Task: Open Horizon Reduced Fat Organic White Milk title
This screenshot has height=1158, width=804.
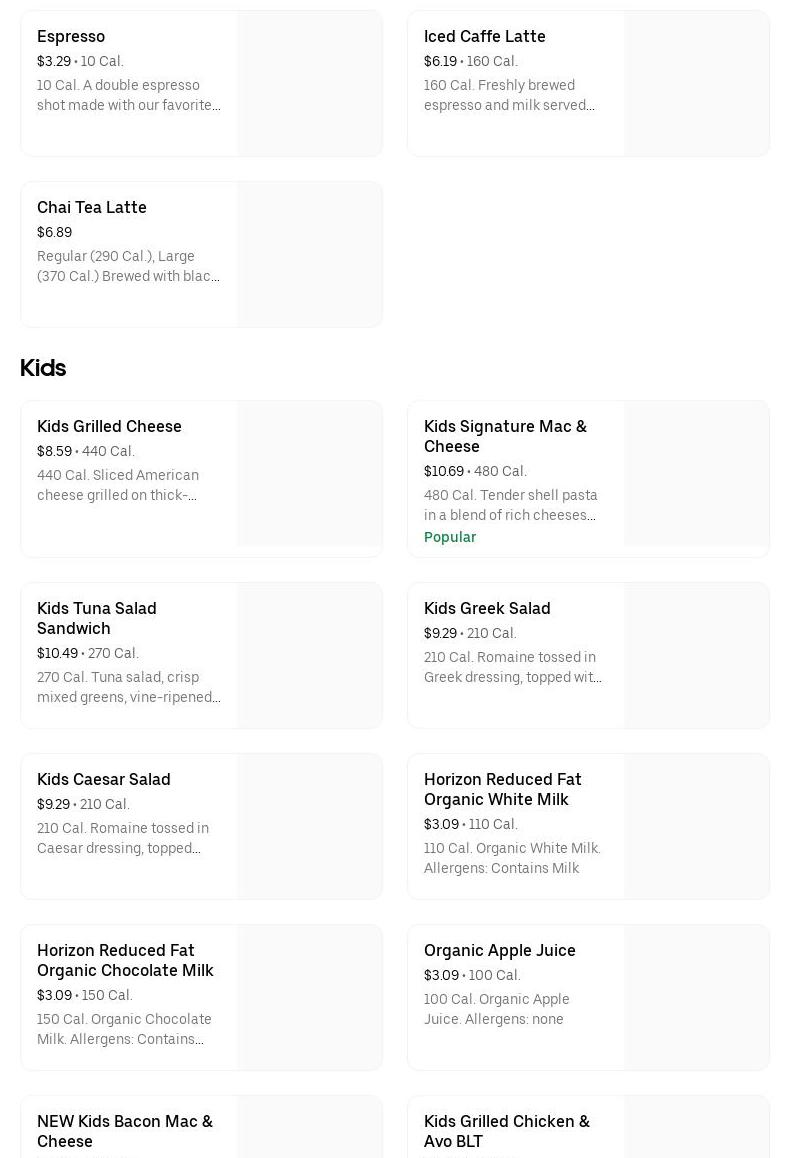Action: [502, 789]
